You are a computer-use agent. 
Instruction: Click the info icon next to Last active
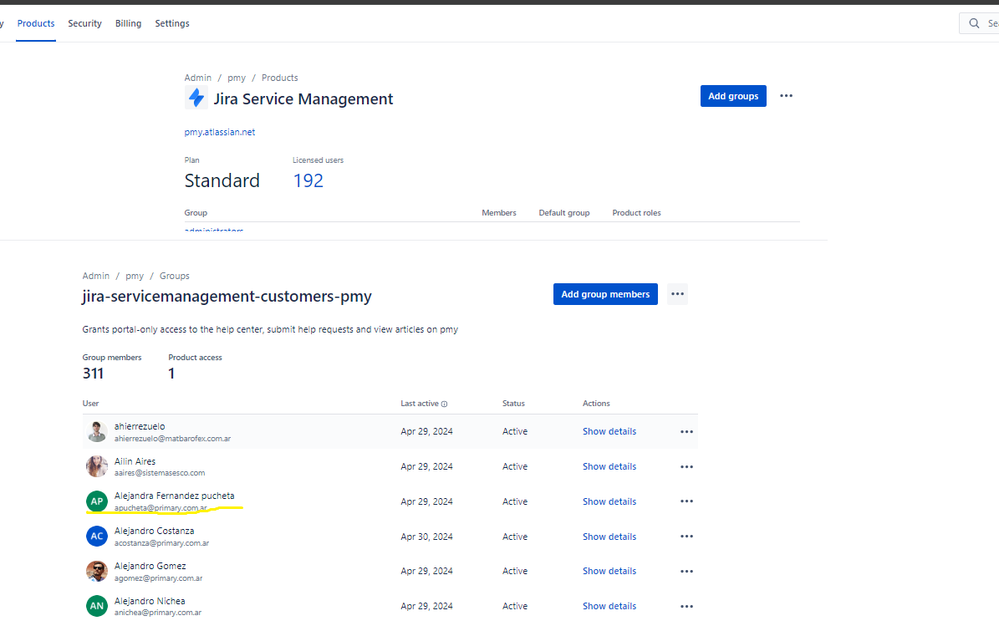444,404
